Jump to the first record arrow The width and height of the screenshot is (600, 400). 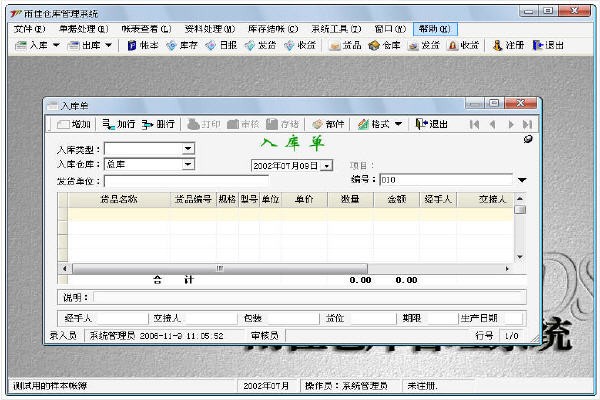[x=474, y=125]
